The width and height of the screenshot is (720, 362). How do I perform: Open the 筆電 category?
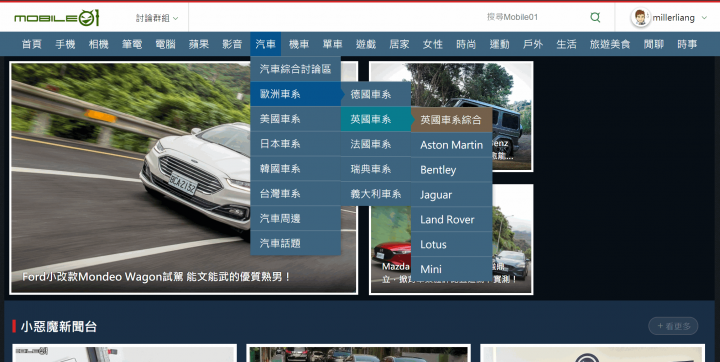[x=132, y=44]
